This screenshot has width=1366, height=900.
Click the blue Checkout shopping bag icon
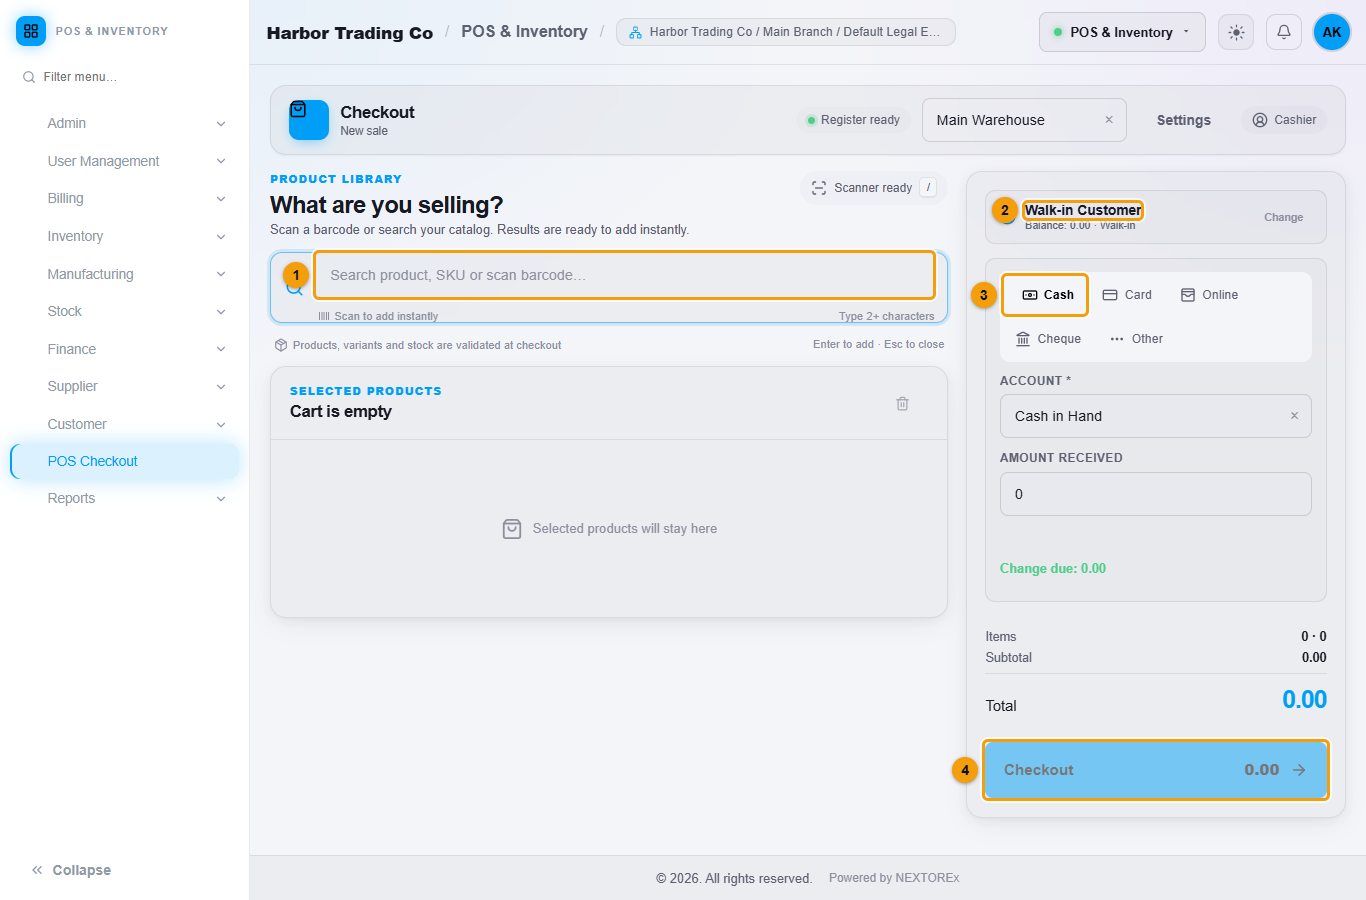pos(309,120)
